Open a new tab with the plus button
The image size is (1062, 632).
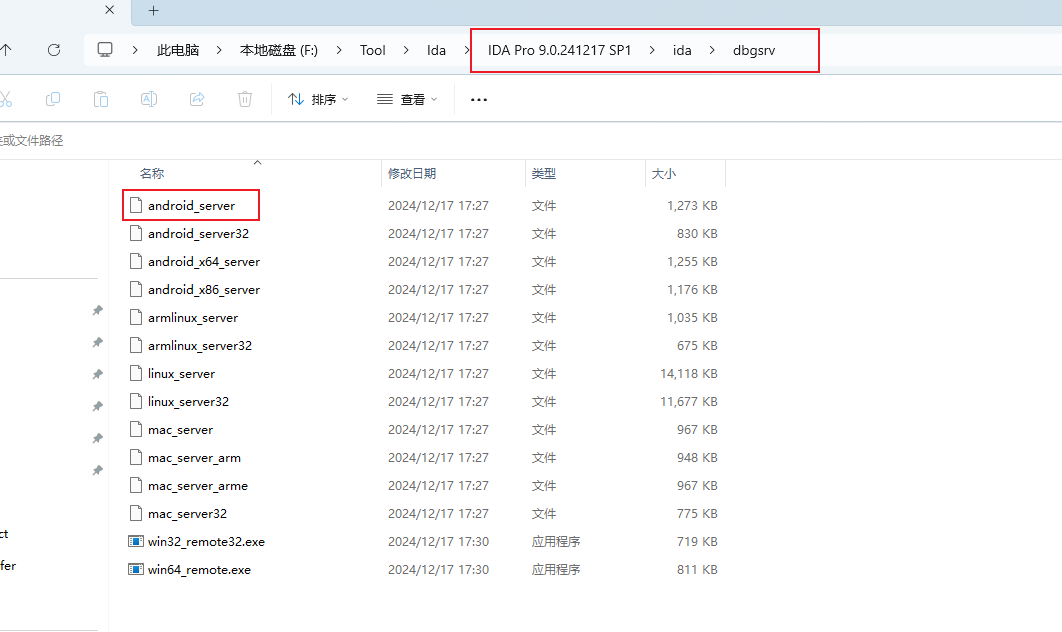pyautogui.click(x=153, y=11)
